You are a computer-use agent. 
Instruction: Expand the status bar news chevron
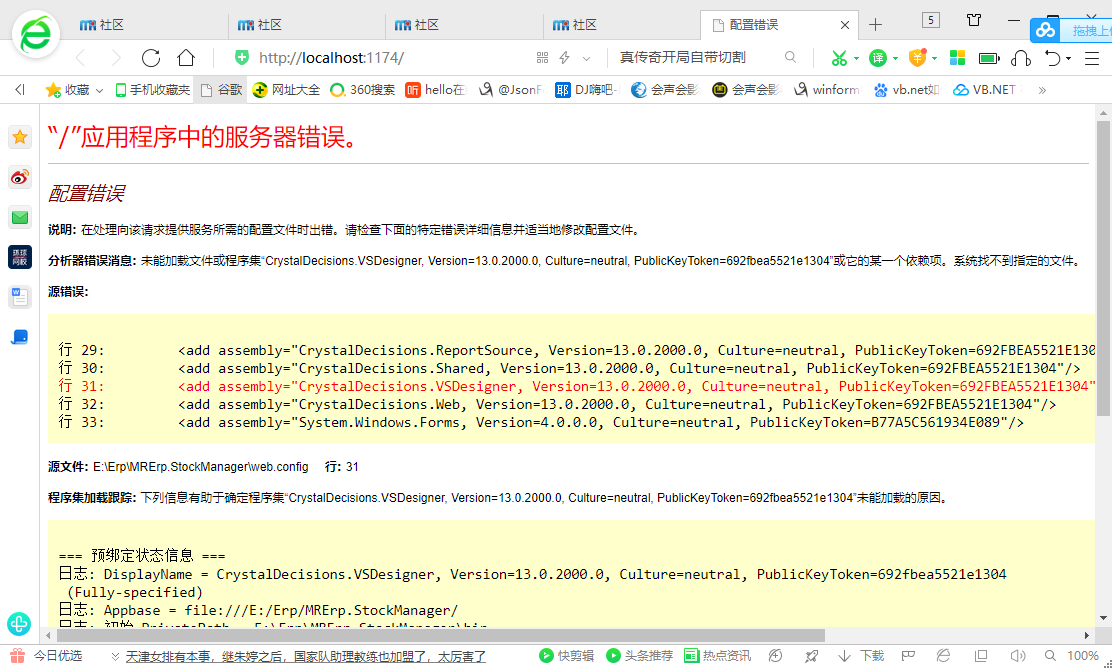tap(115, 657)
